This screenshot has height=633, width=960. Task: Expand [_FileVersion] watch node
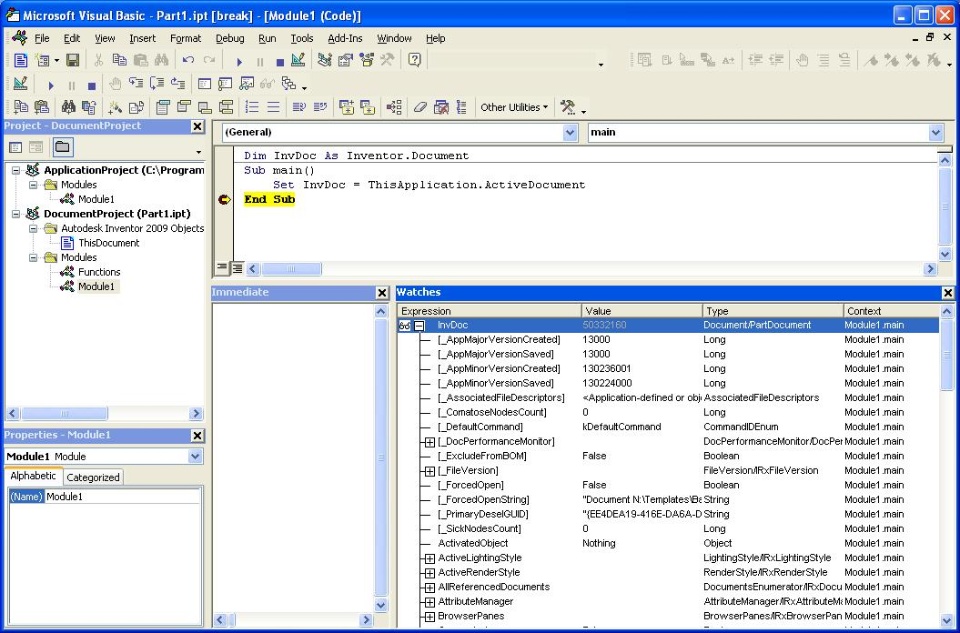pyautogui.click(x=430, y=471)
